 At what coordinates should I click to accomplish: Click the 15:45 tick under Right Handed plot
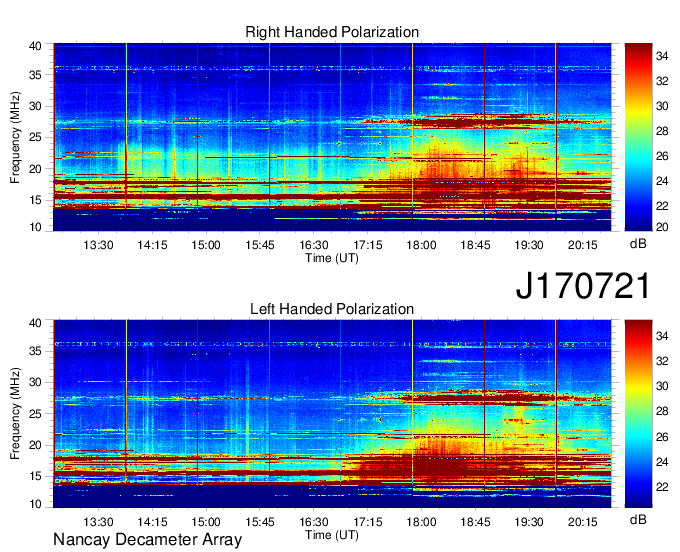point(260,245)
